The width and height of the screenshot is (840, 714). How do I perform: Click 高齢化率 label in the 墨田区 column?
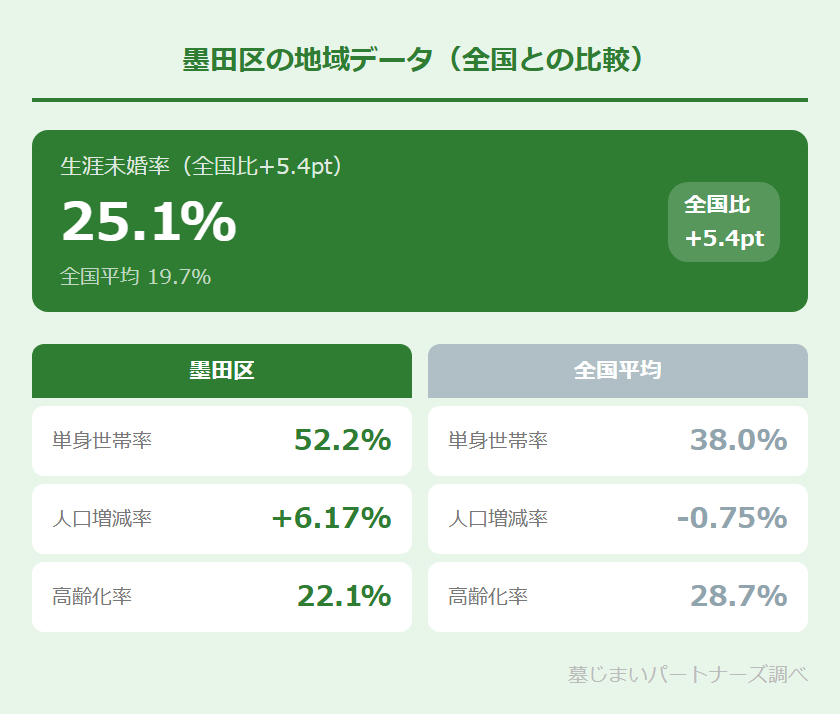point(92,597)
